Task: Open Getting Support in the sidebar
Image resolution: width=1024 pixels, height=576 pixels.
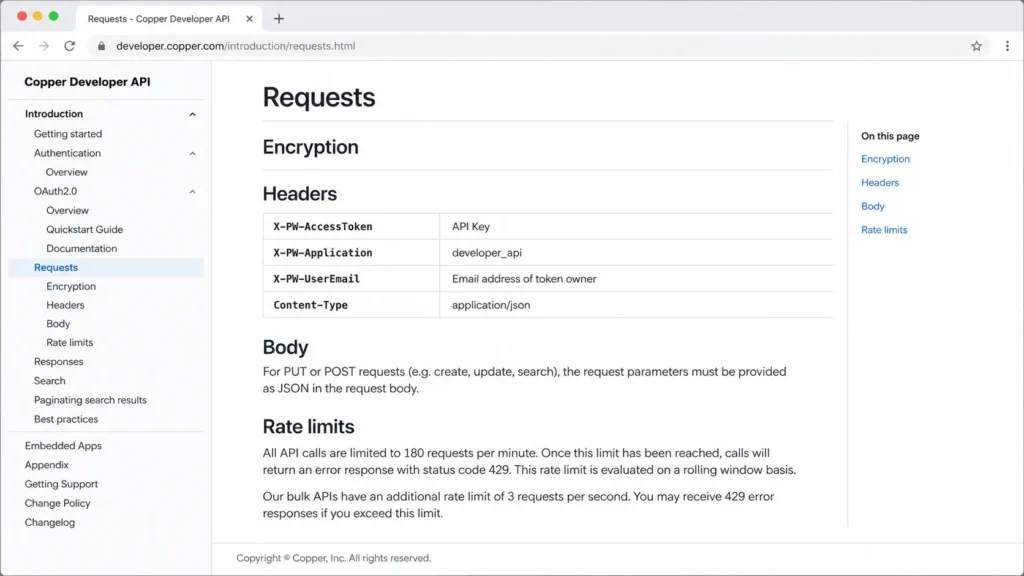Action: [61, 484]
